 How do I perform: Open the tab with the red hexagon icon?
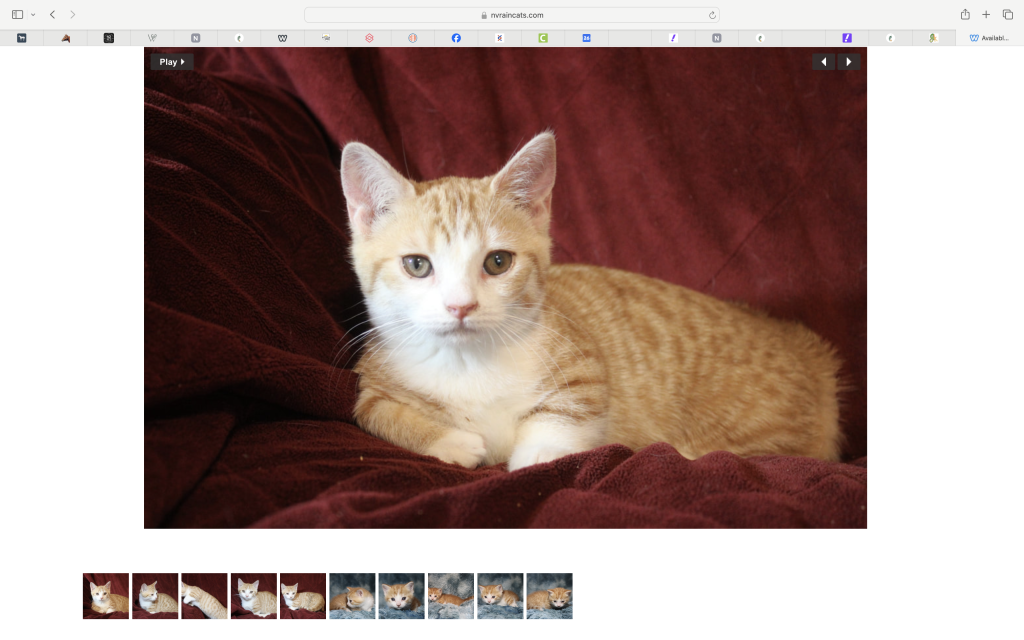369,38
